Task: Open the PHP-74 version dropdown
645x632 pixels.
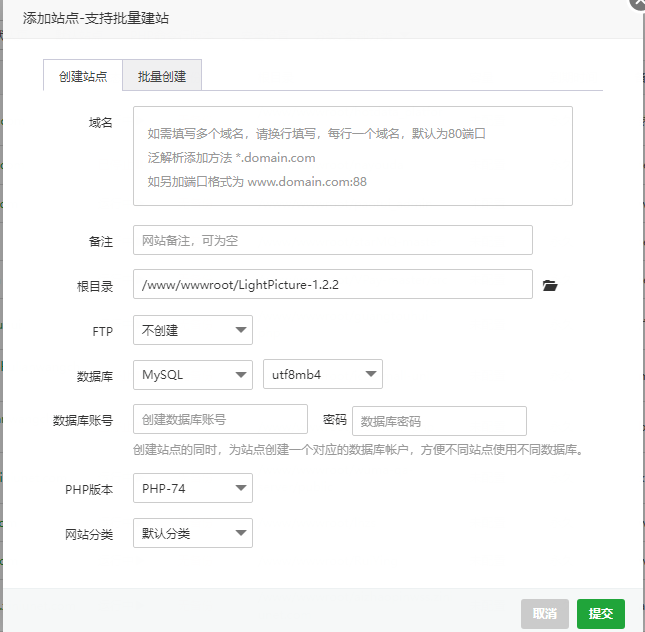Action: (193, 488)
